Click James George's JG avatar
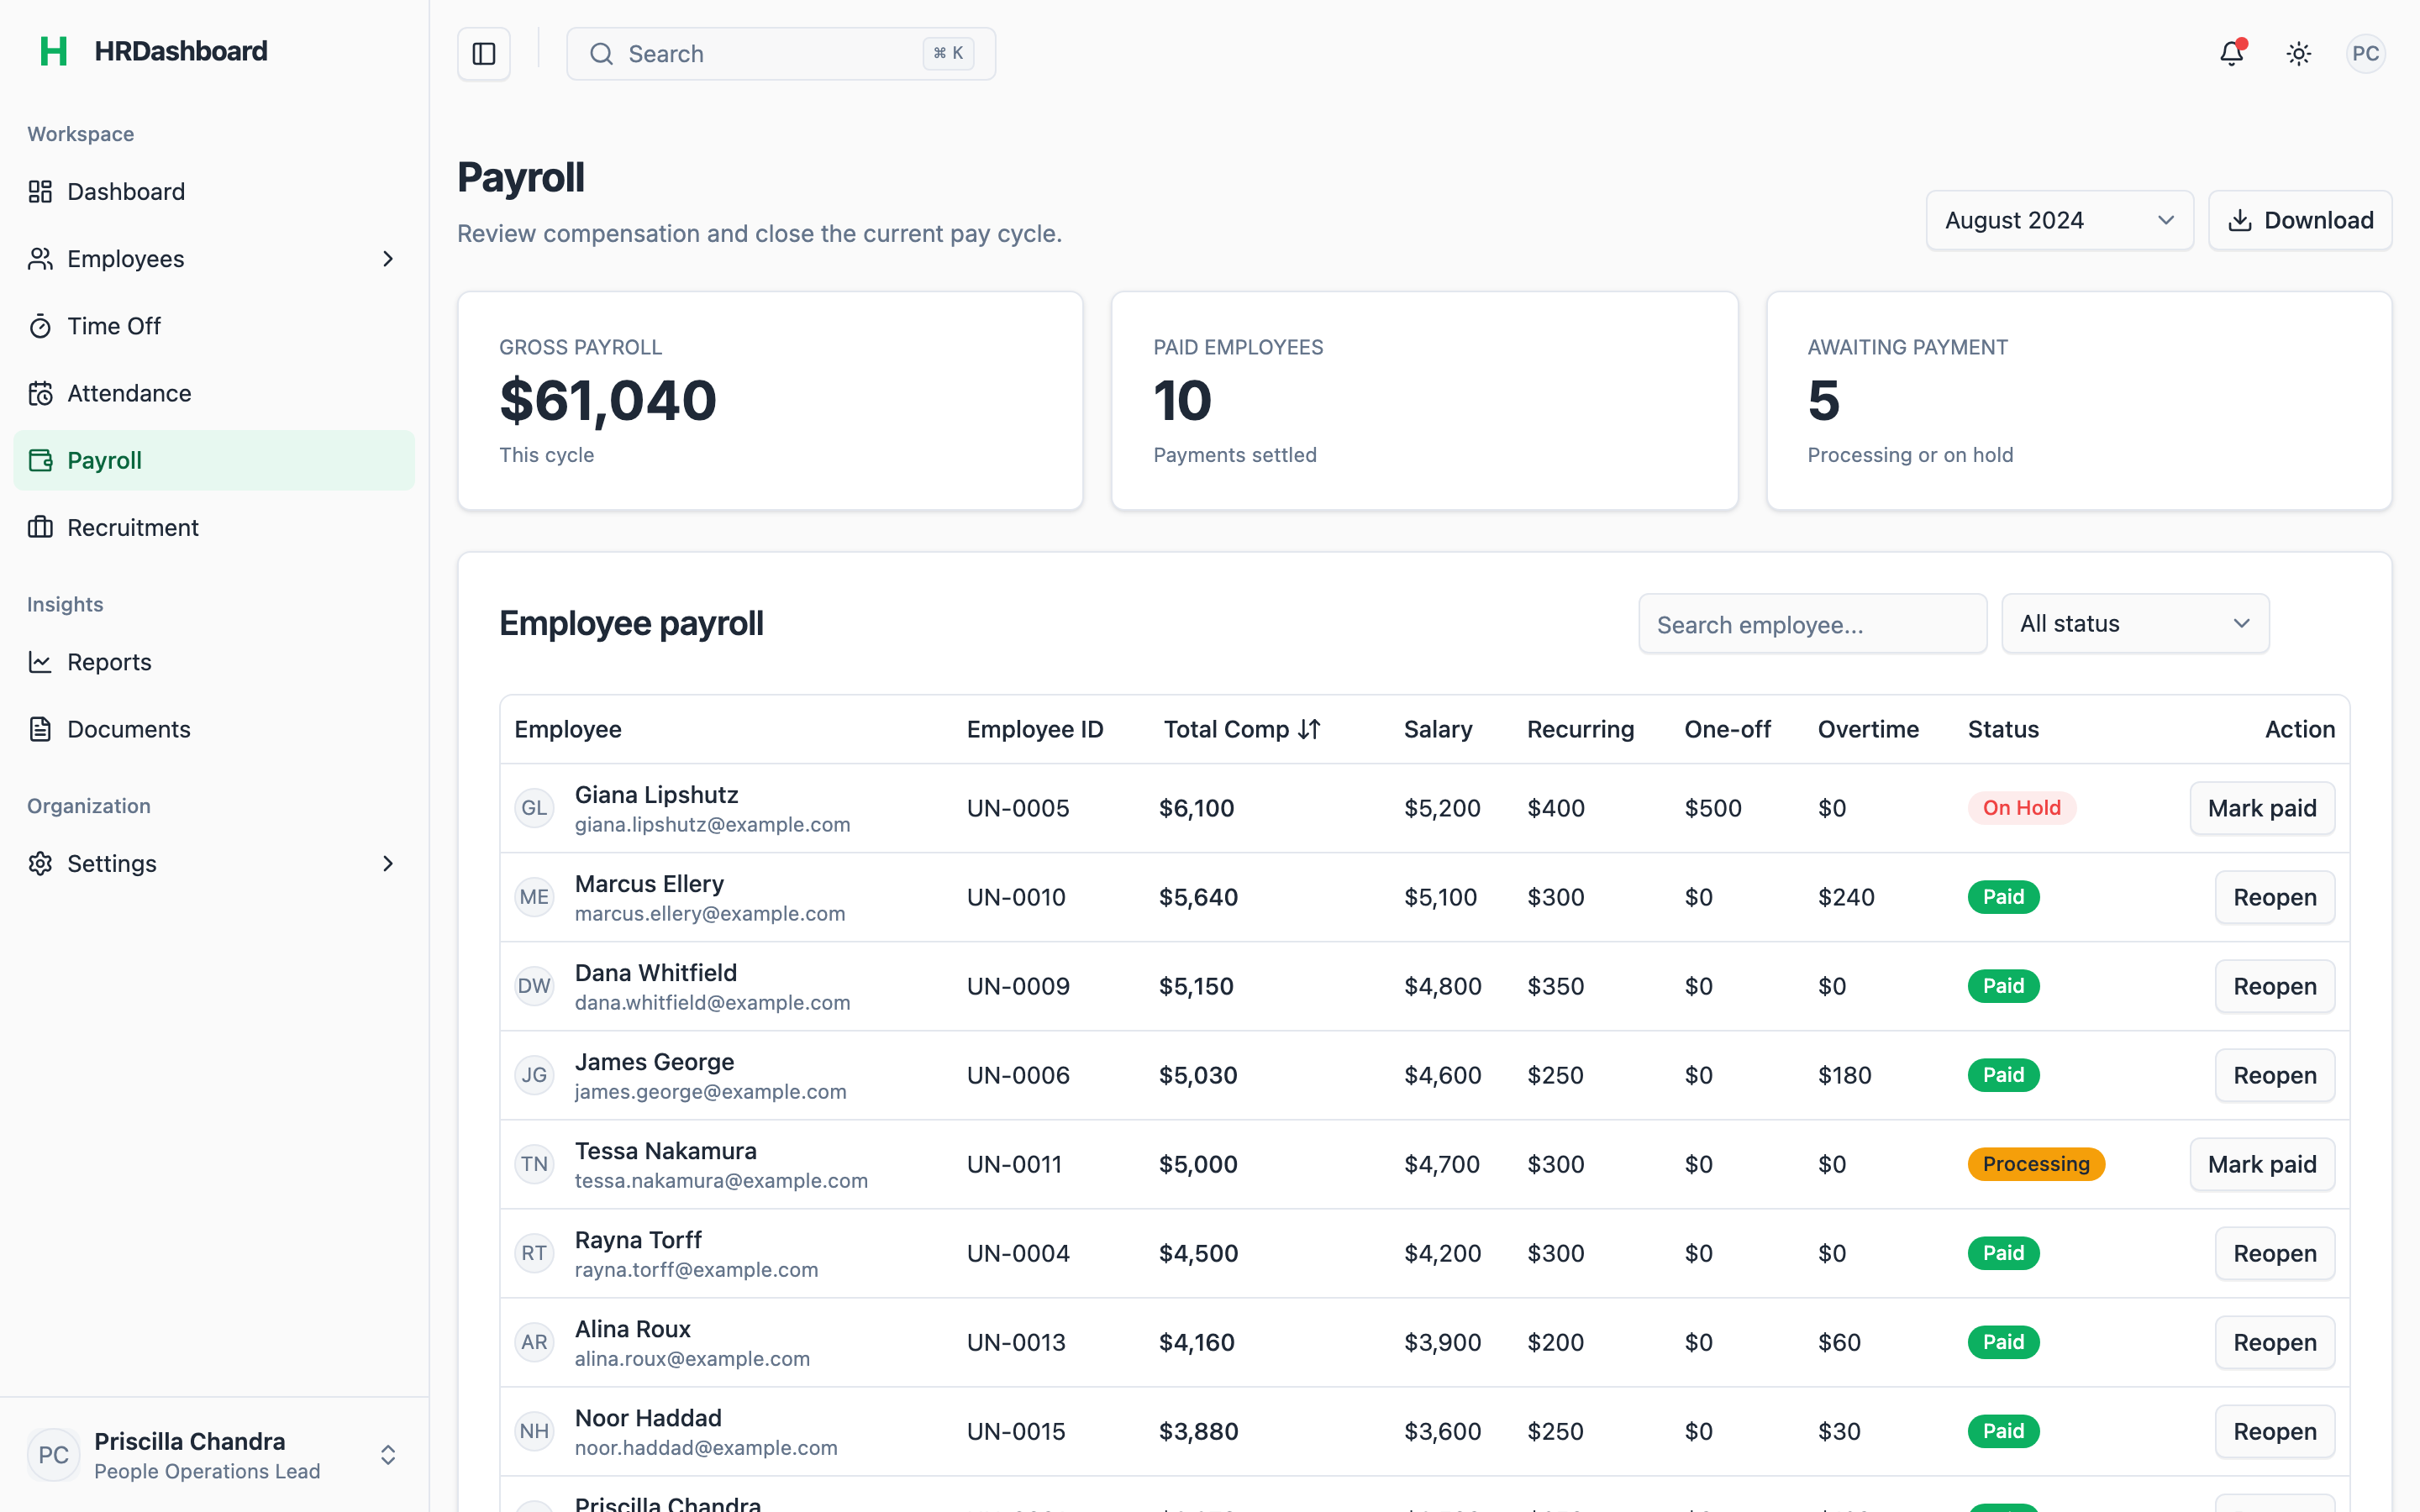The height and width of the screenshot is (1512, 2420). tap(534, 1075)
